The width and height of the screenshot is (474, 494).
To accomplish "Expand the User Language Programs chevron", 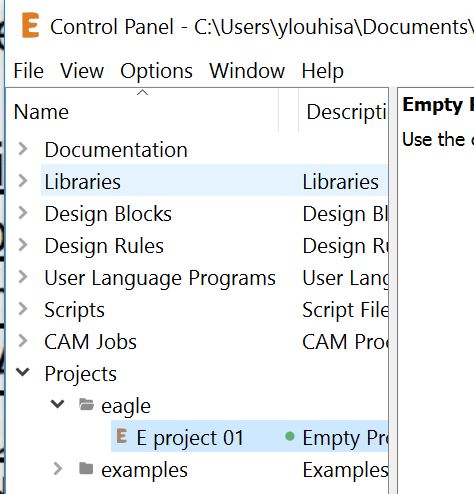I will (x=23, y=277).
